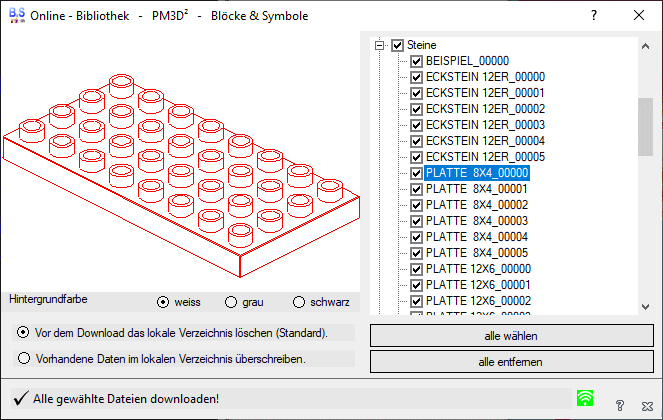Collapse the Steine tree node
The height and width of the screenshot is (420, 663).
coord(379,45)
